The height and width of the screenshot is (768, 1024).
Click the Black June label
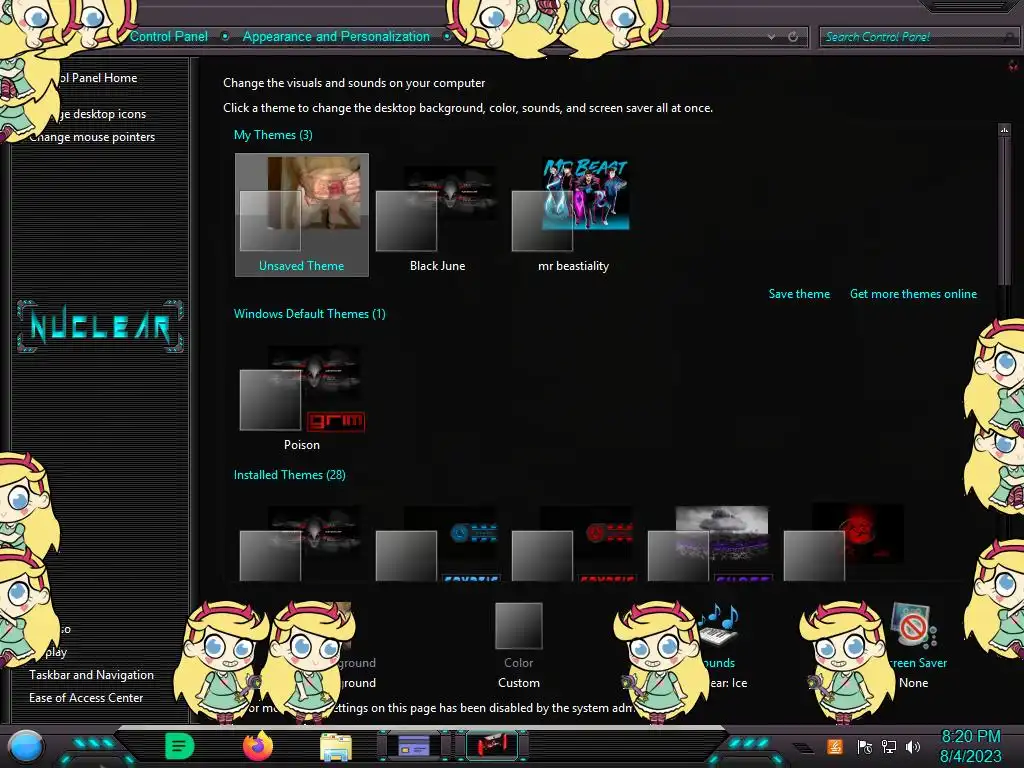click(x=438, y=266)
